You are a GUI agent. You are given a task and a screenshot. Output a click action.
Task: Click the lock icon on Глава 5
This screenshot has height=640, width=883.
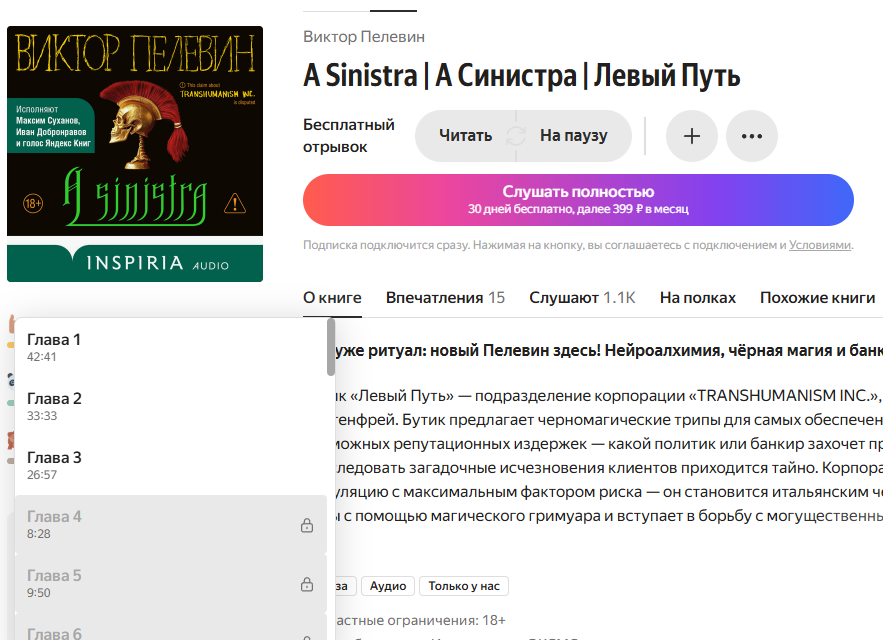[307, 584]
